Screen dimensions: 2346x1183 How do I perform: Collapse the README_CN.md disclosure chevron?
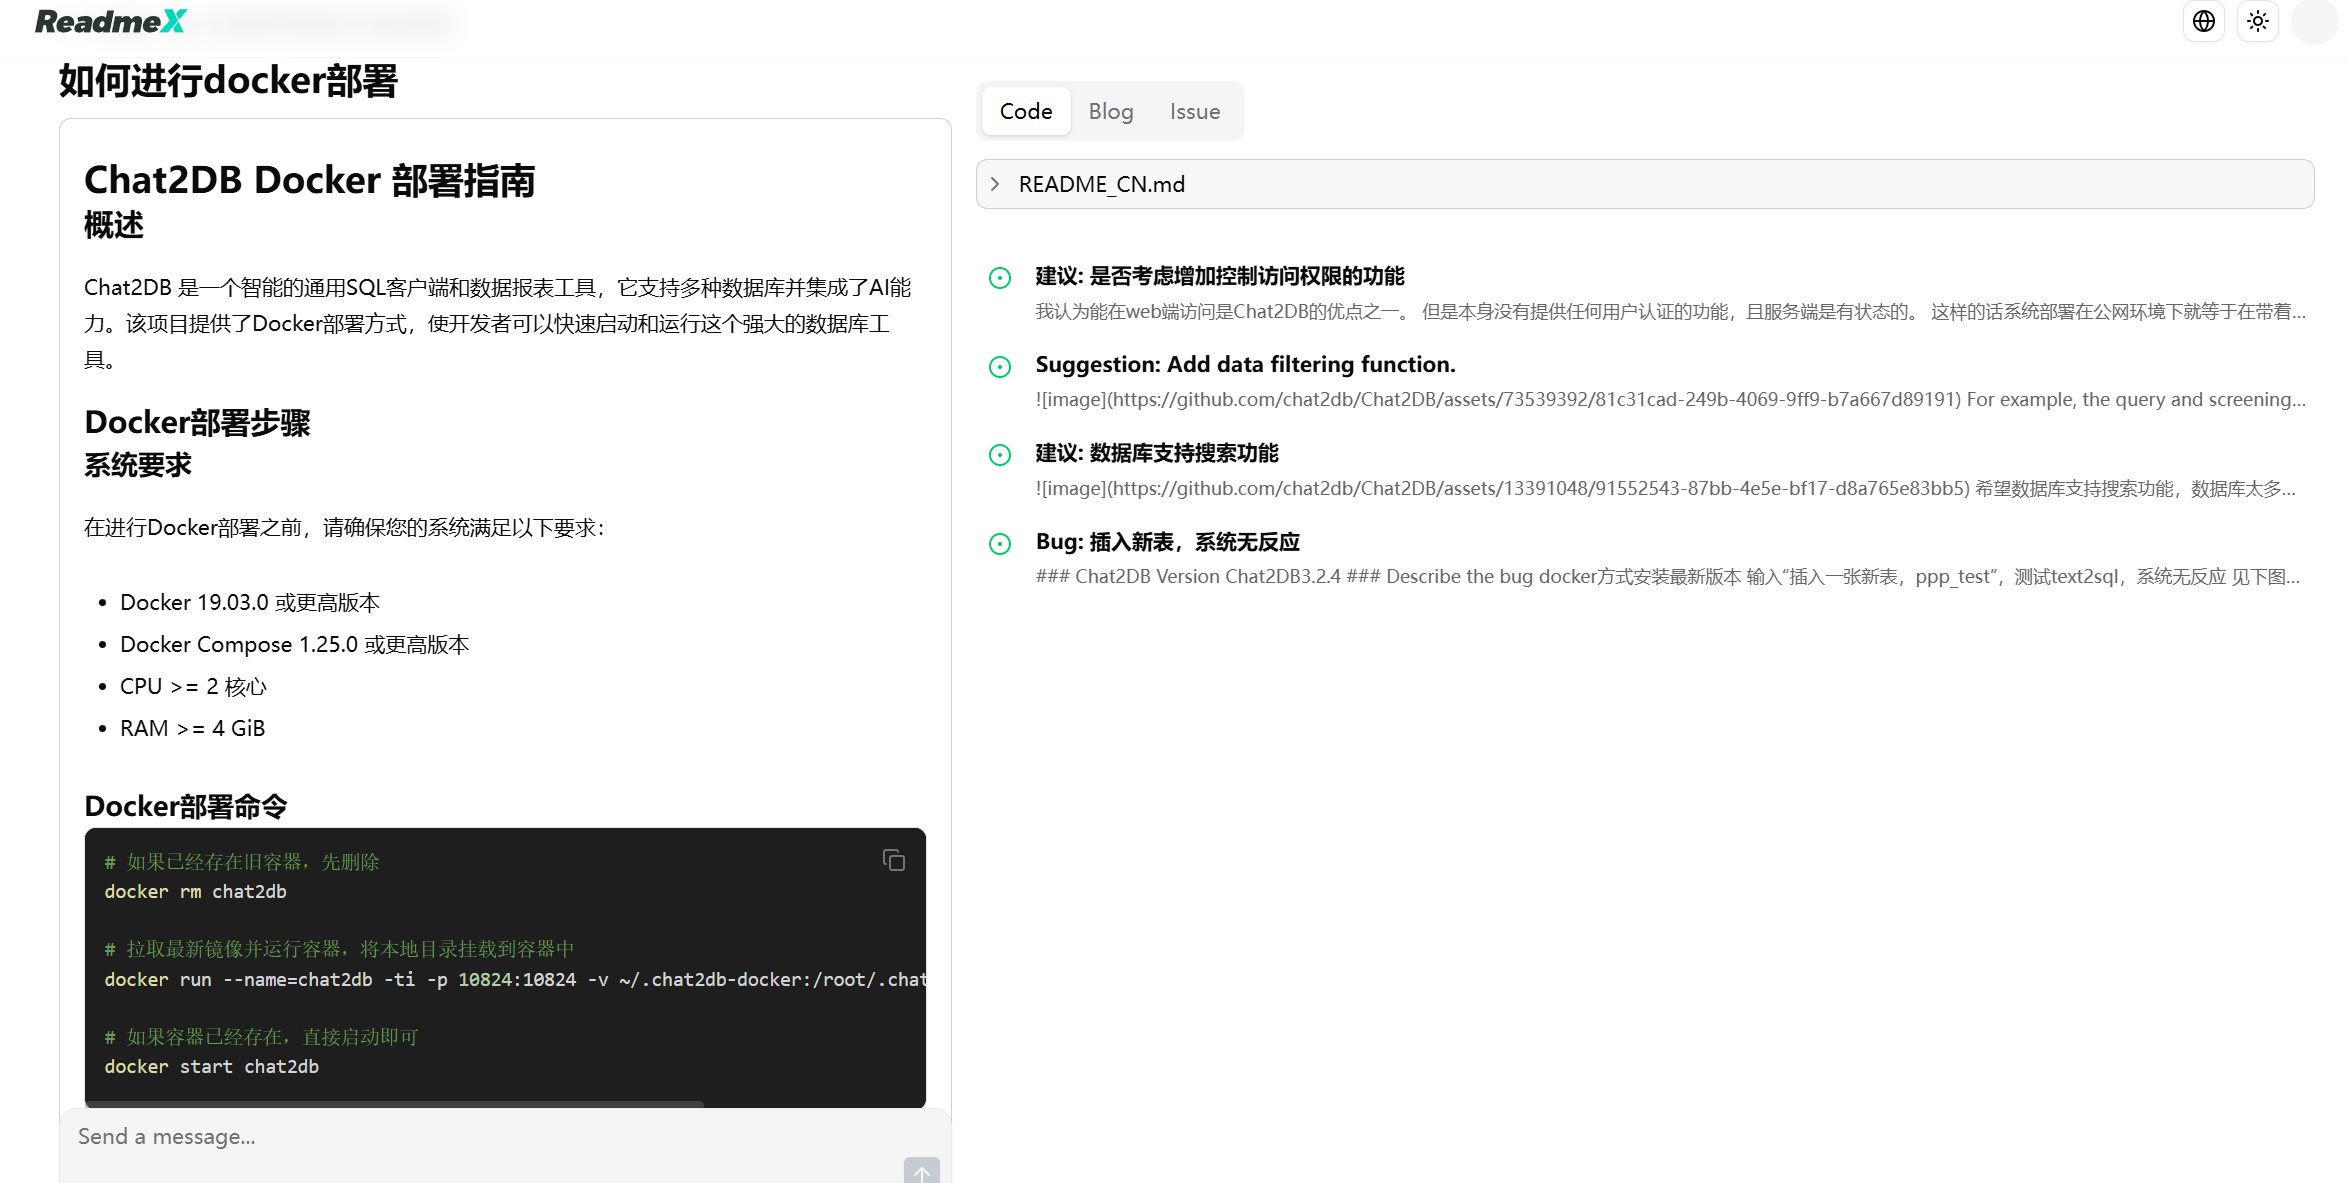(x=995, y=183)
